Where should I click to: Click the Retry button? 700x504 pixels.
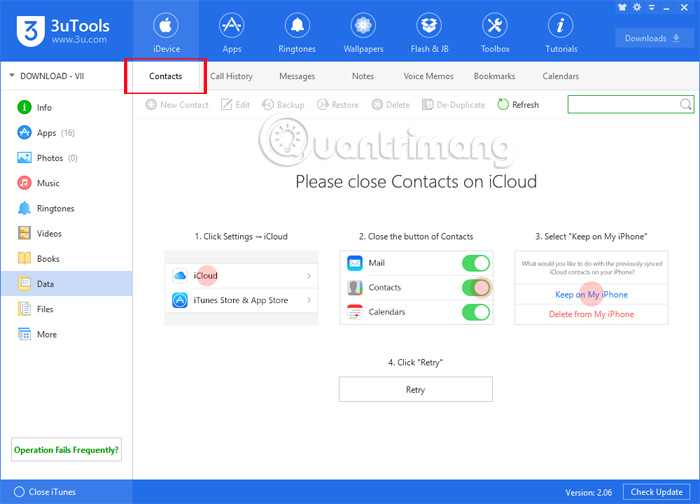click(416, 389)
